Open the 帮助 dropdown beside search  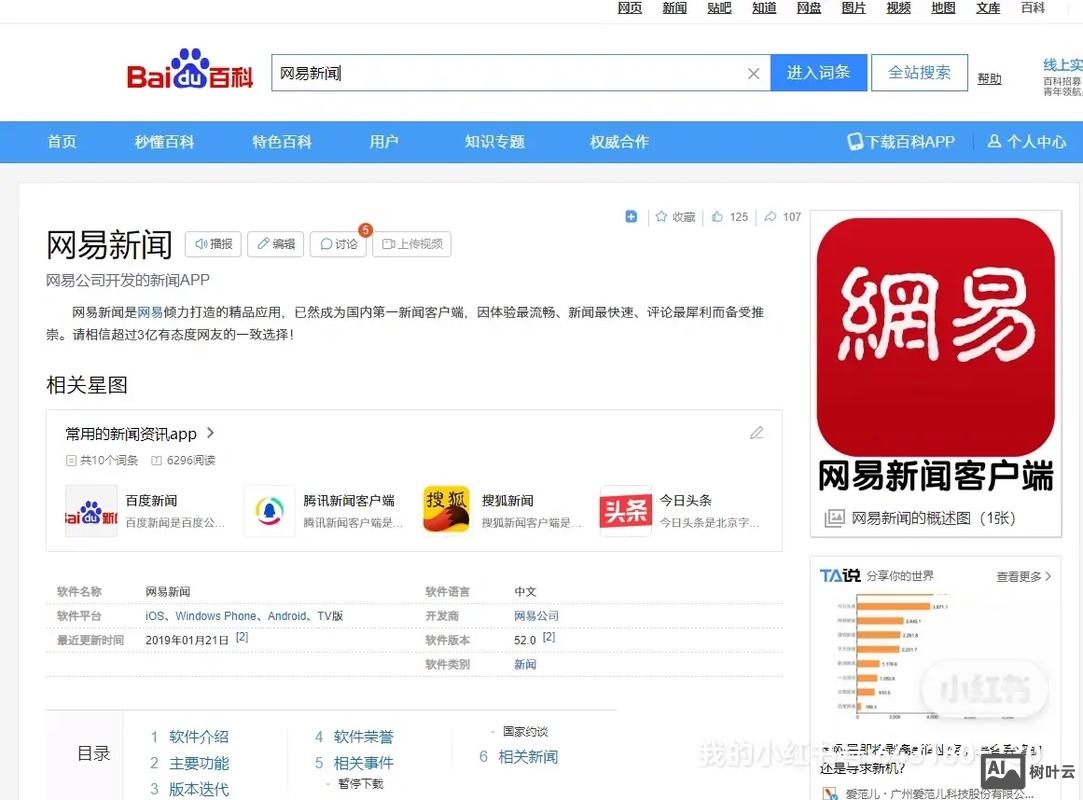click(x=990, y=78)
